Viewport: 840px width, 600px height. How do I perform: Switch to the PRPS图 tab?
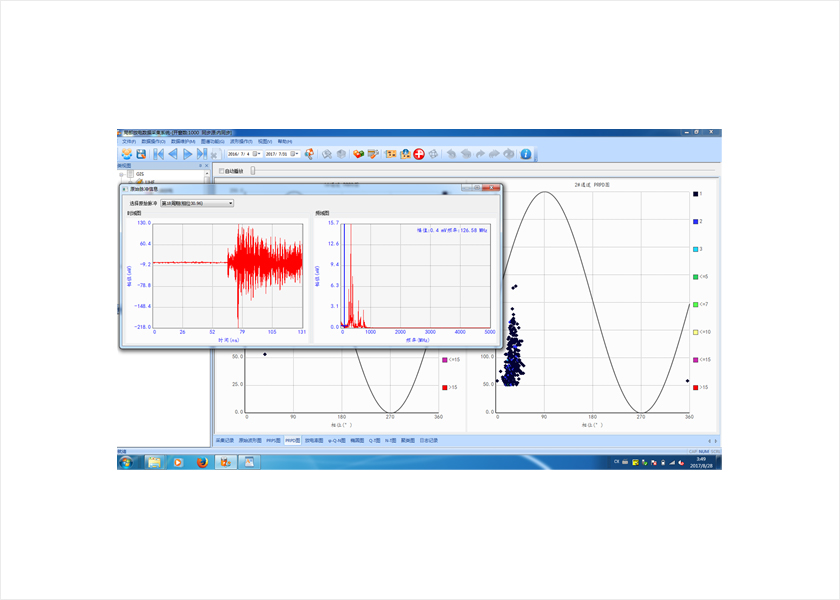(x=273, y=440)
